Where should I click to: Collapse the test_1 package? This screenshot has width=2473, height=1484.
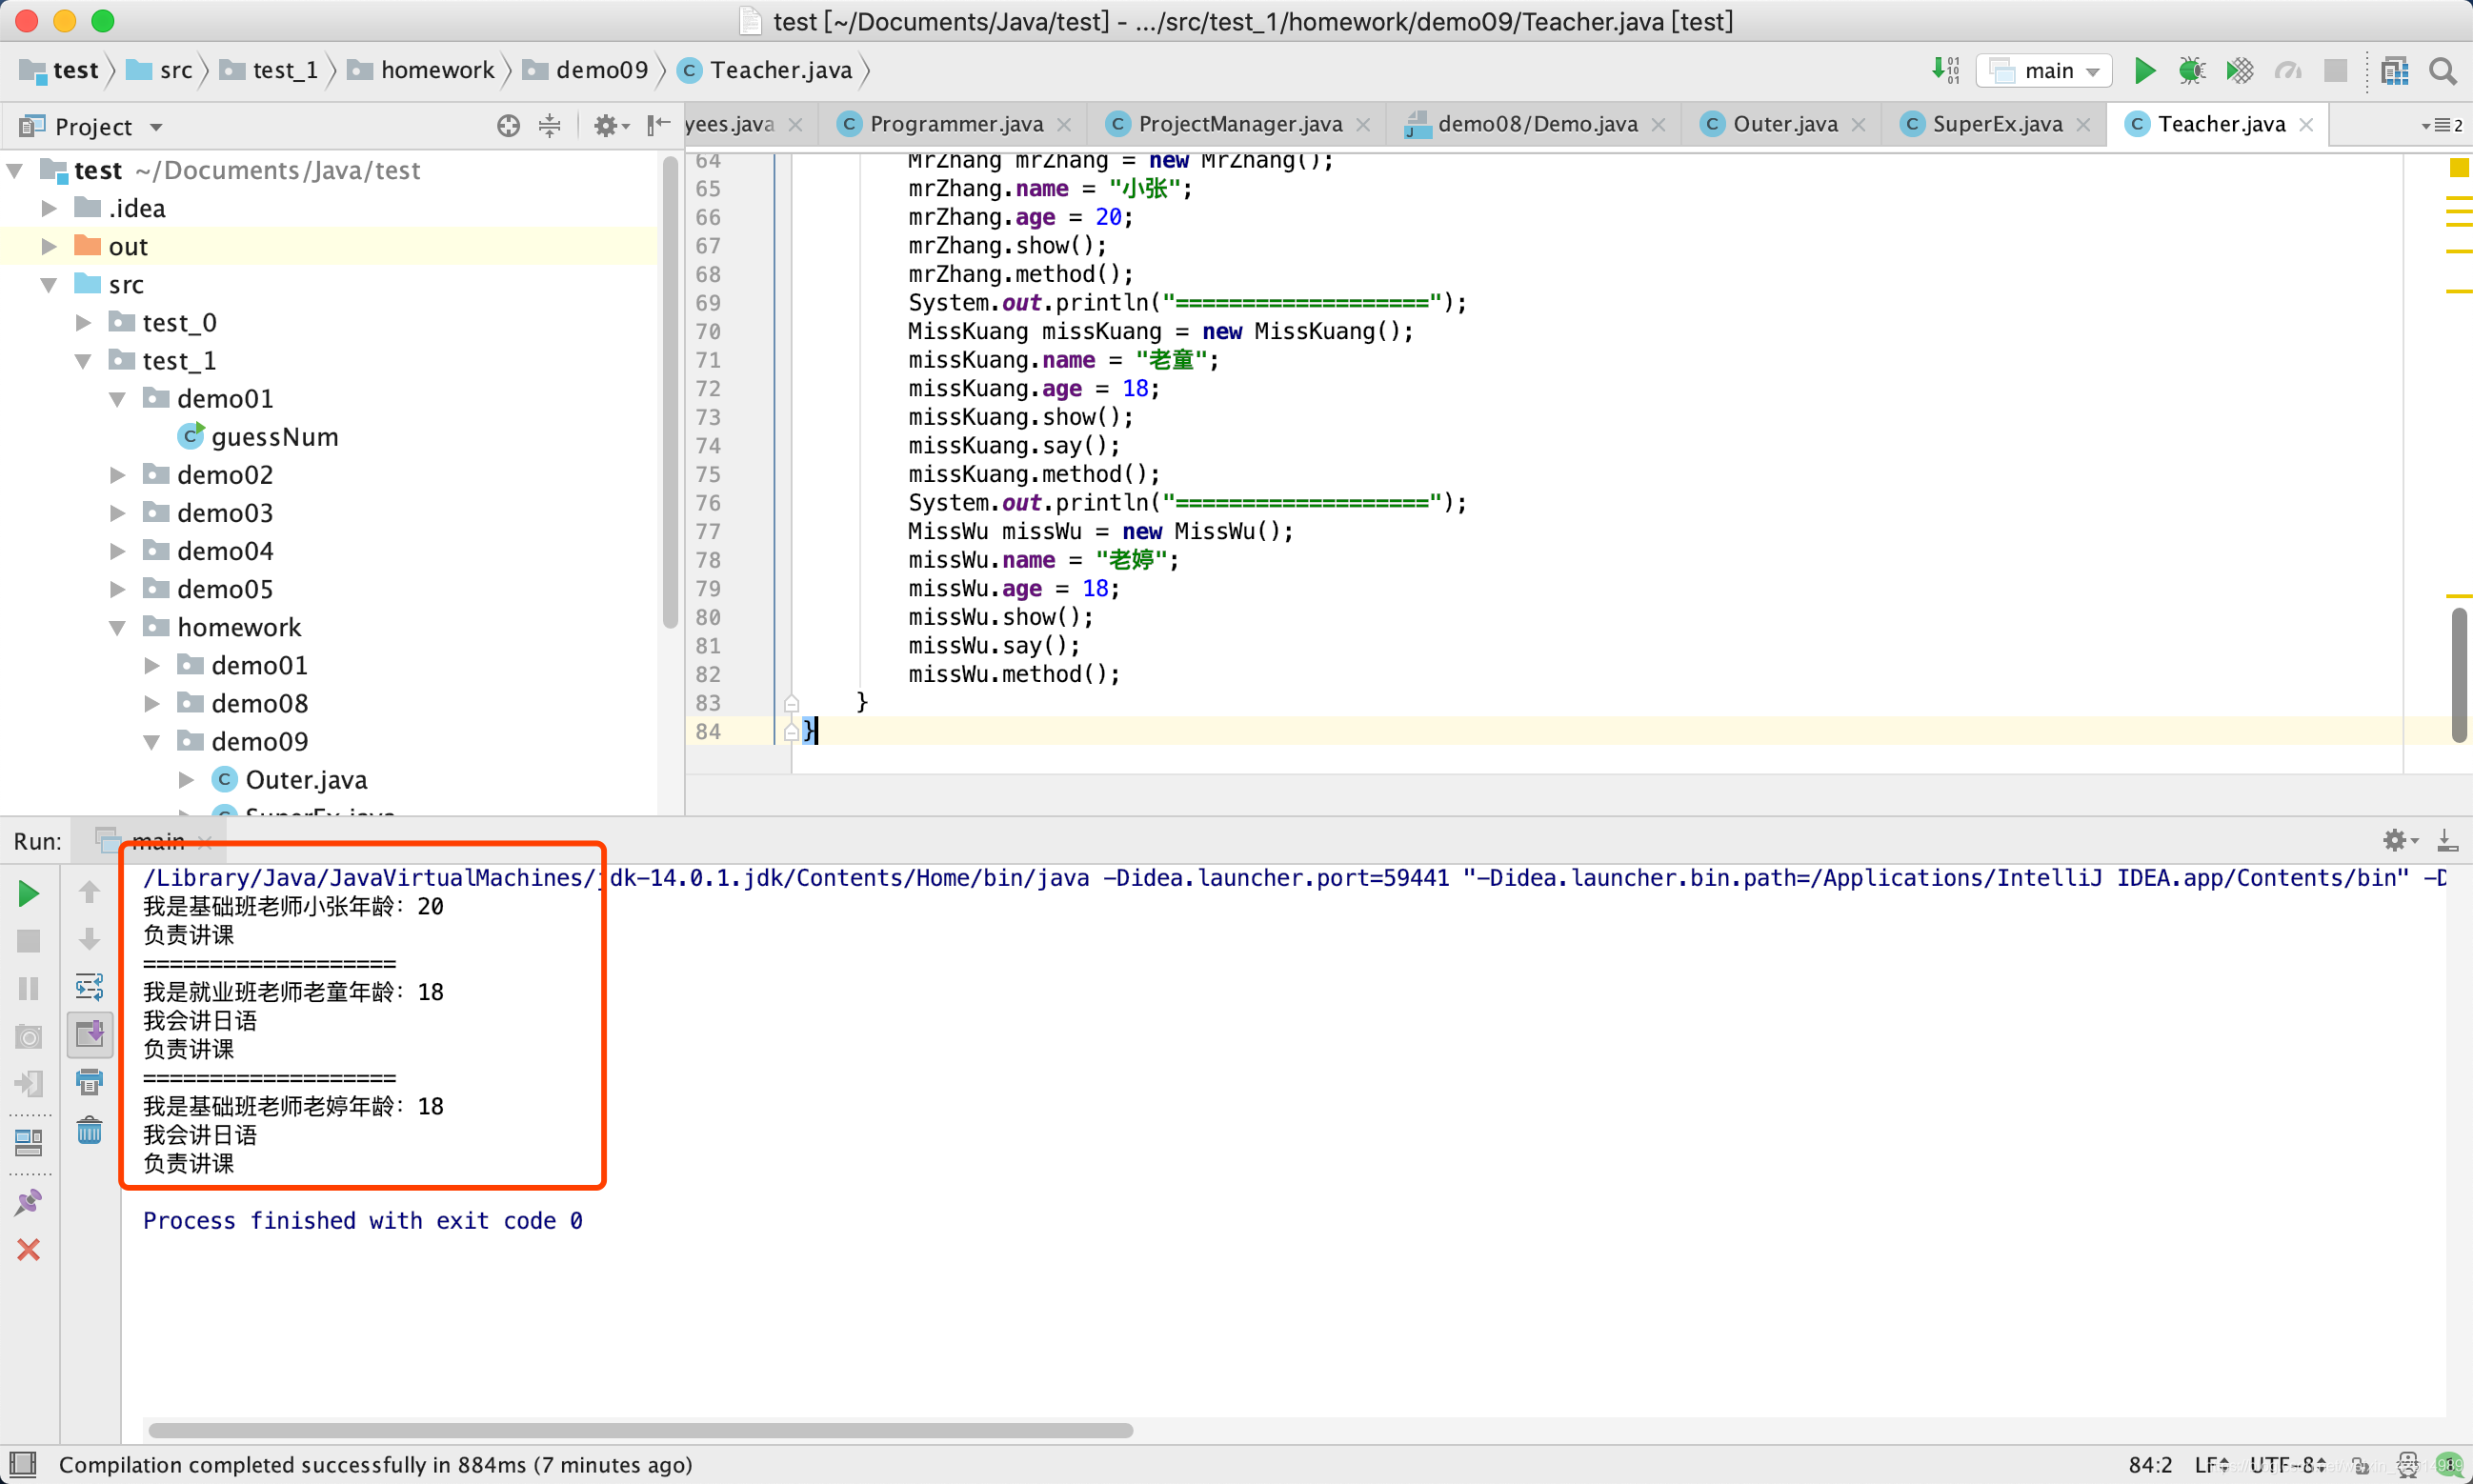point(84,361)
